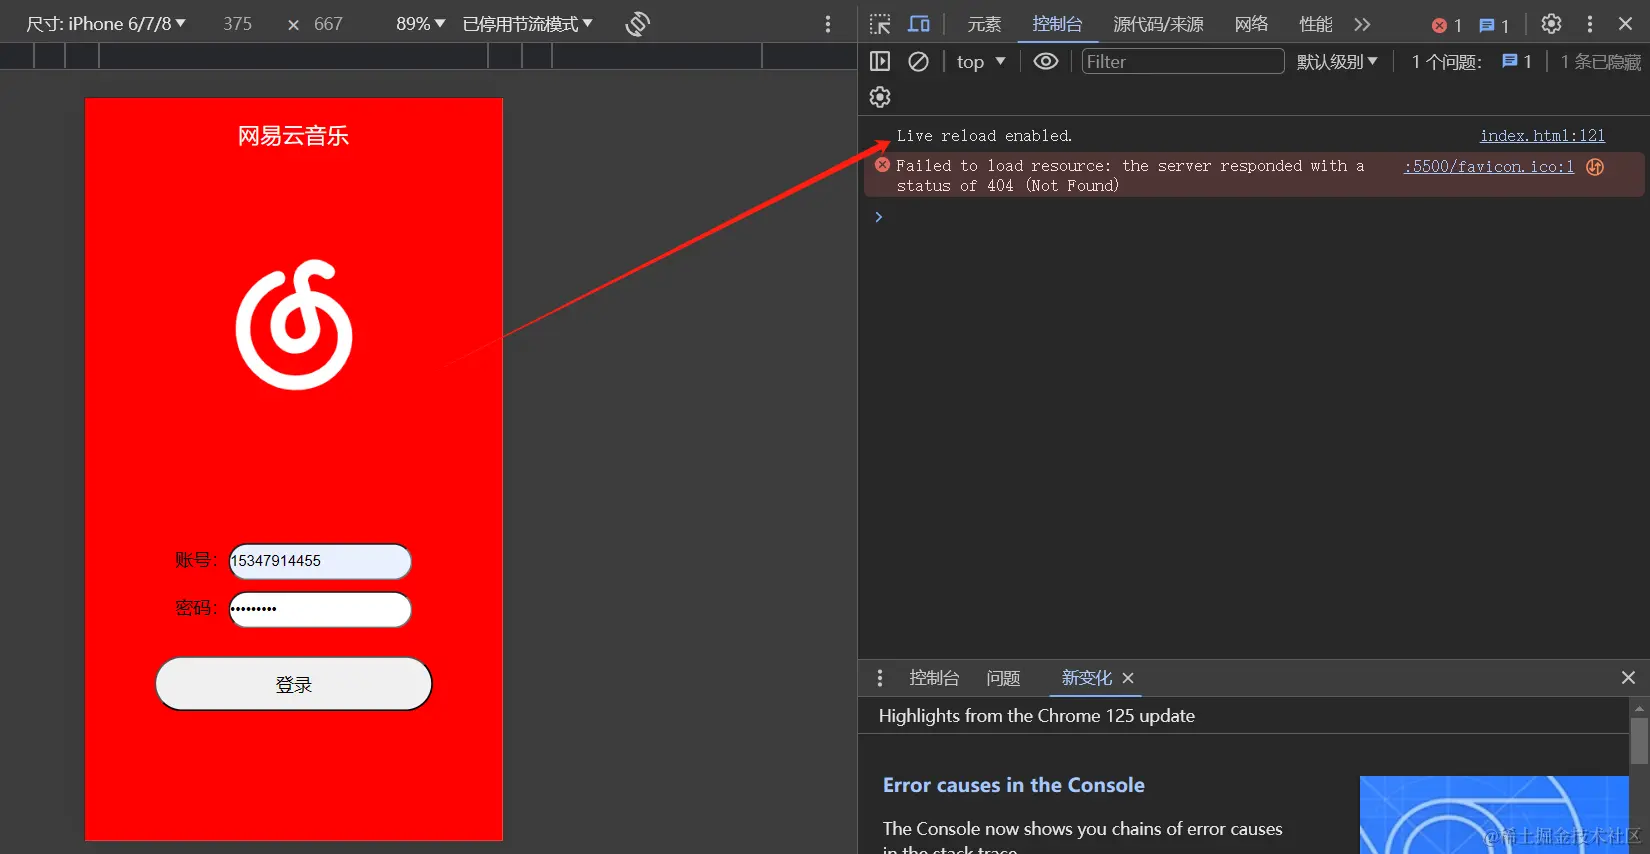Viewport: 1650px width, 854px height.
Task: Open device toolbar more options menu
Action: (828, 24)
